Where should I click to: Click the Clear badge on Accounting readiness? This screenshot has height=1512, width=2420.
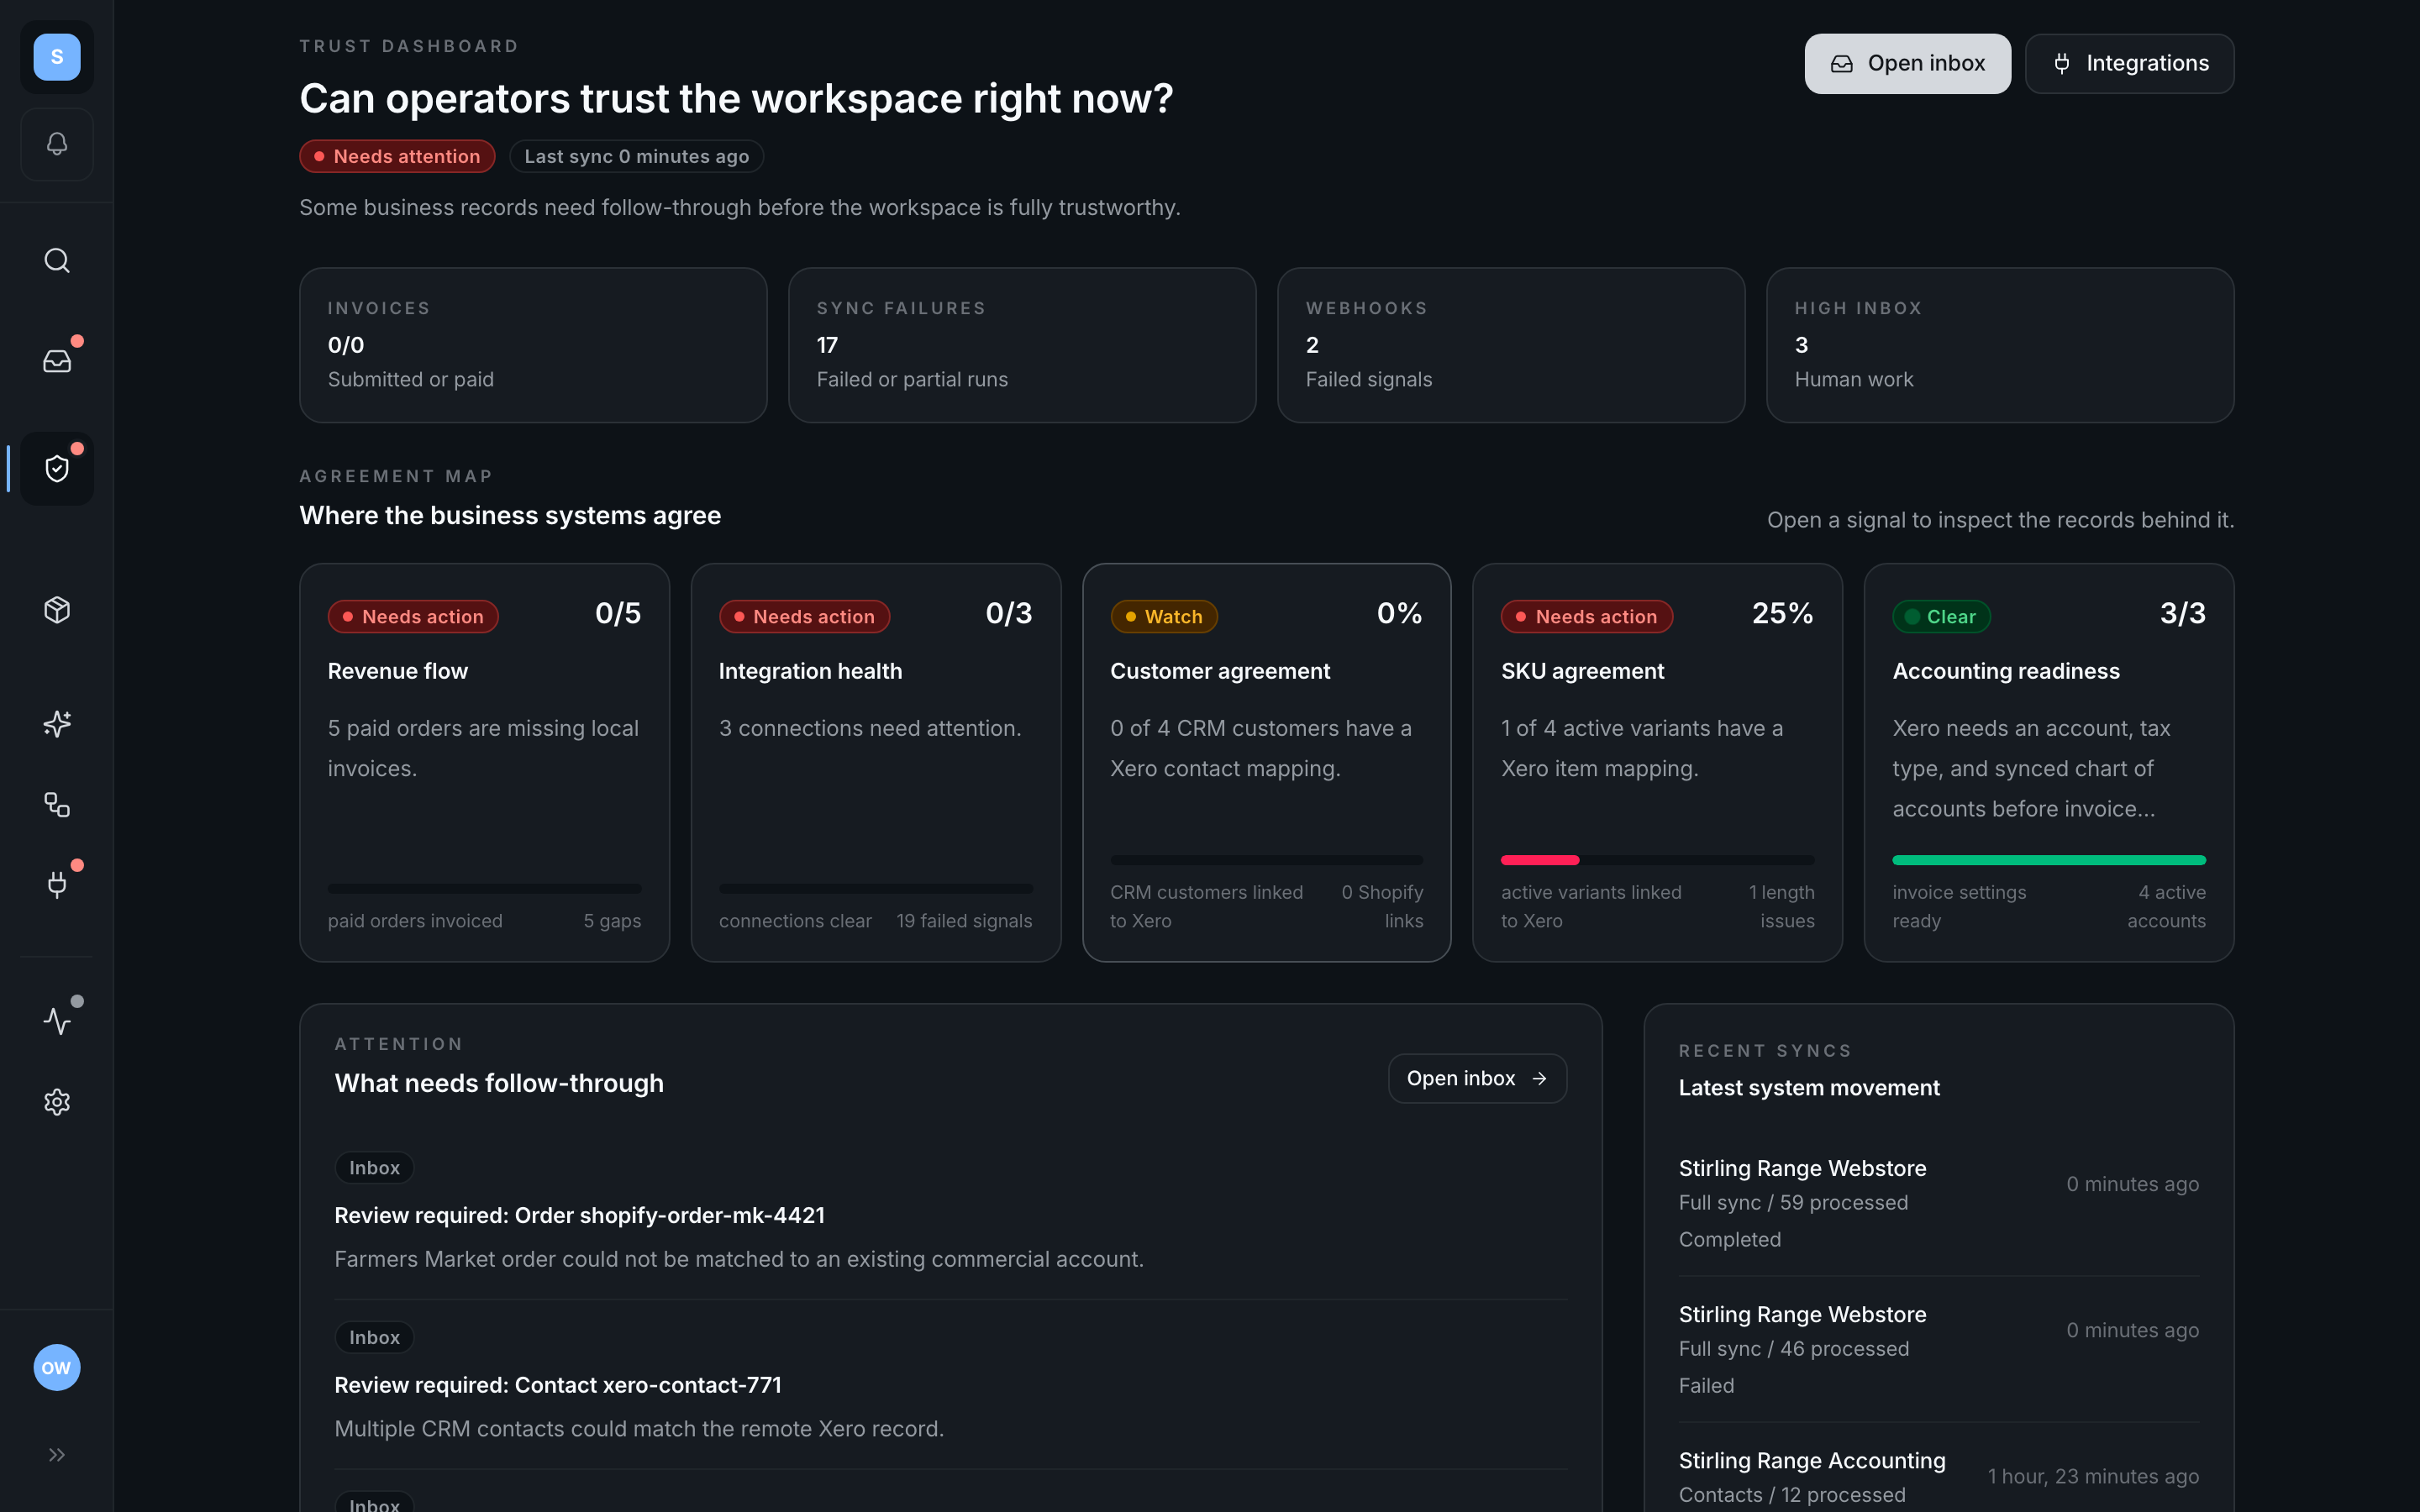point(1941,617)
